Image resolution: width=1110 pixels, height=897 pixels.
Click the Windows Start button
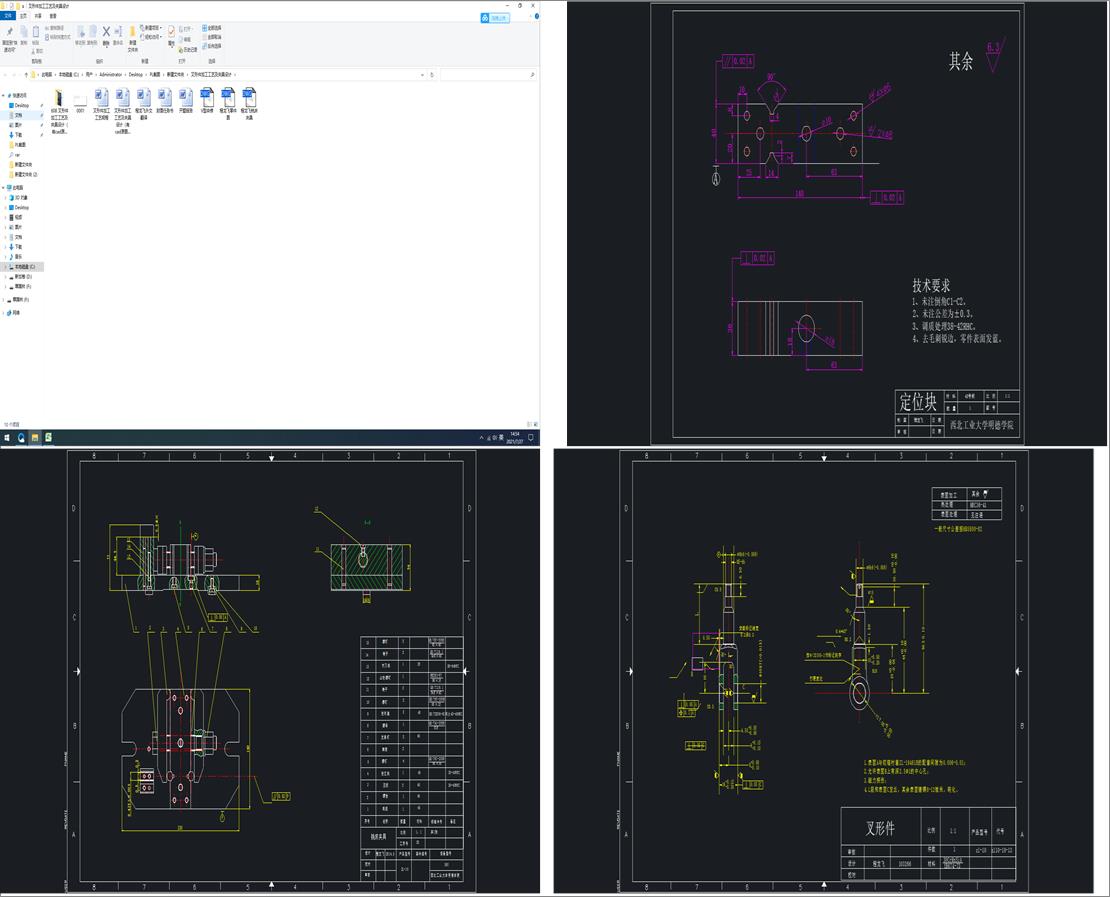click(x=6, y=437)
